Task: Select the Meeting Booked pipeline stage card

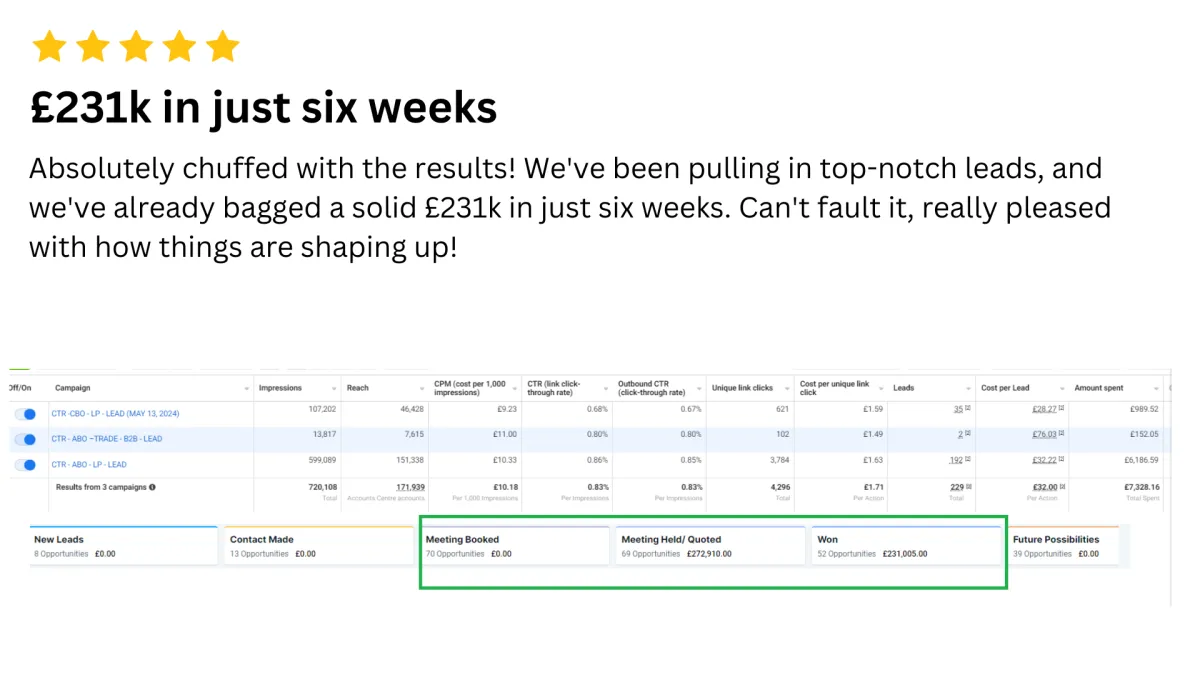Action: [x=516, y=546]
